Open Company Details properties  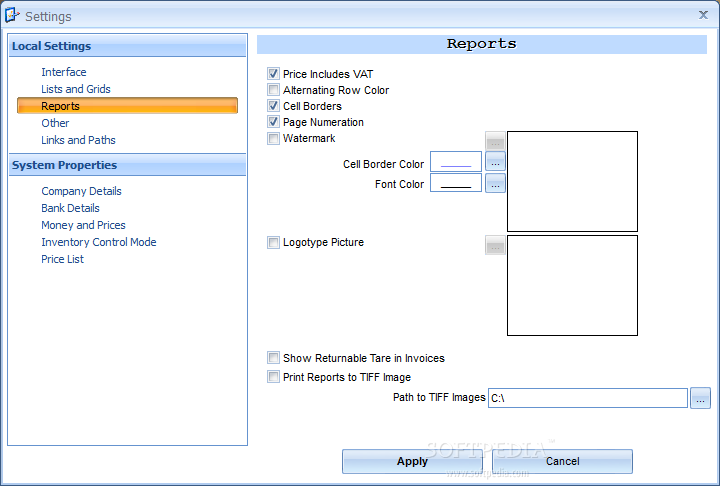pyautogui.click(x=81, y=191)
